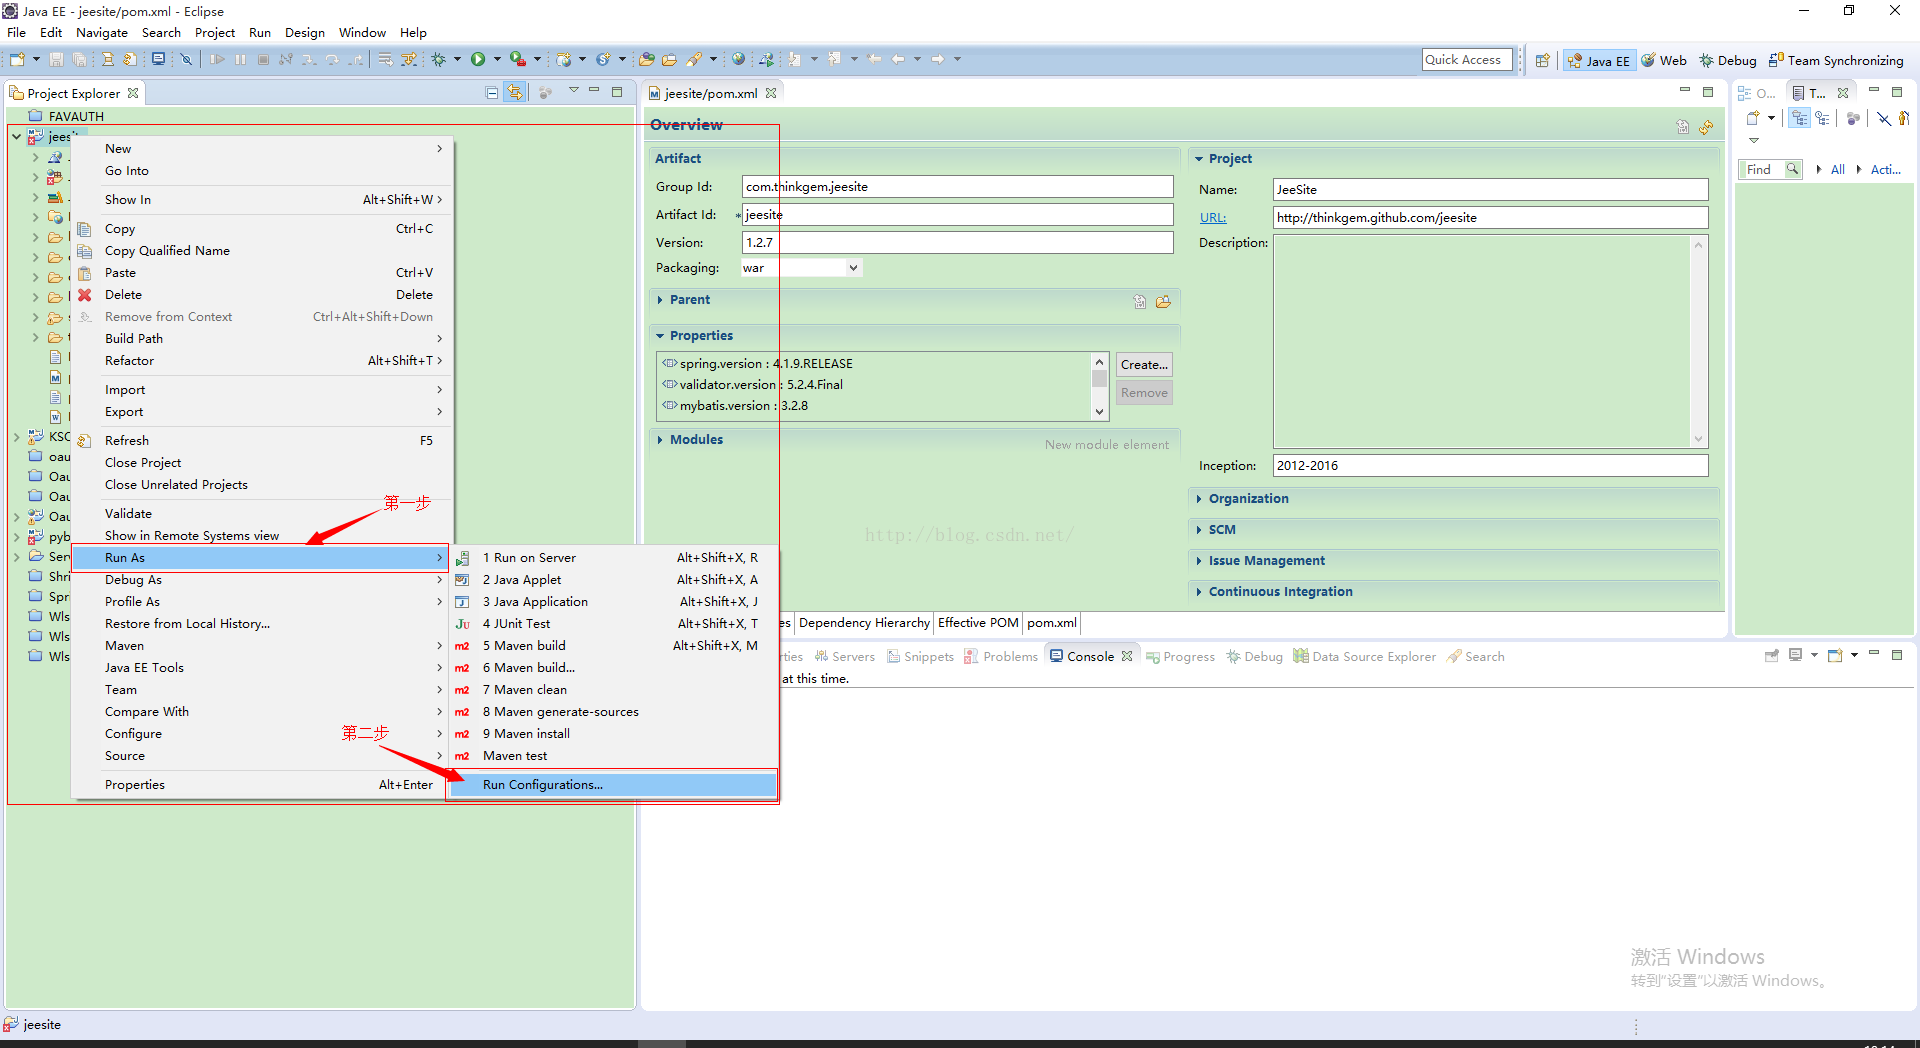Select 1 Run on Server
Image resolution: width=1920 pixels, height=1048 pixels.
(x=613, y=558)
